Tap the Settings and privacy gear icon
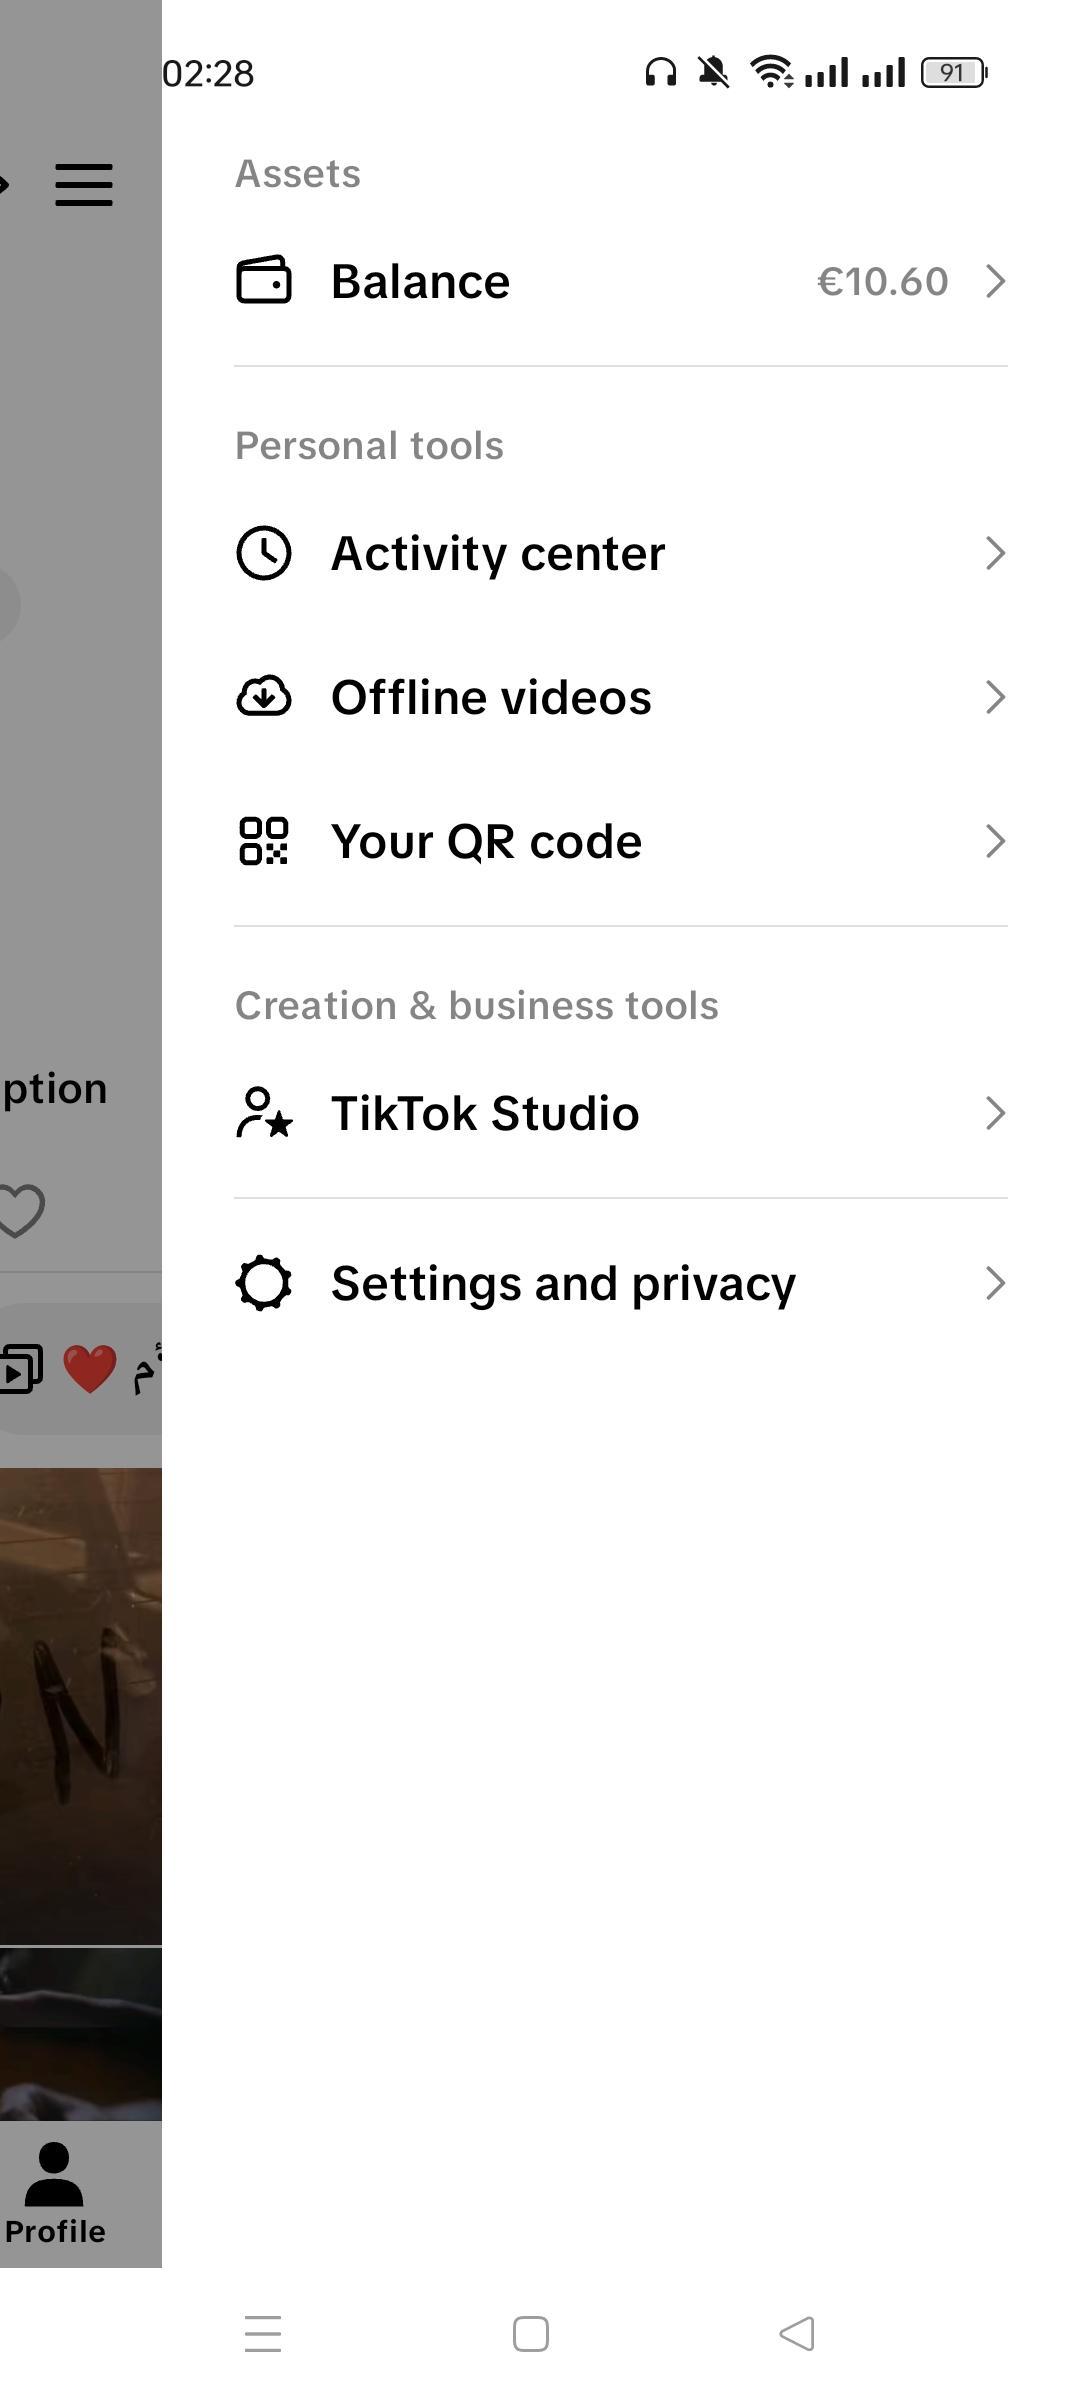This screenshot has height=2400, width=1080. pos(263,1283)
